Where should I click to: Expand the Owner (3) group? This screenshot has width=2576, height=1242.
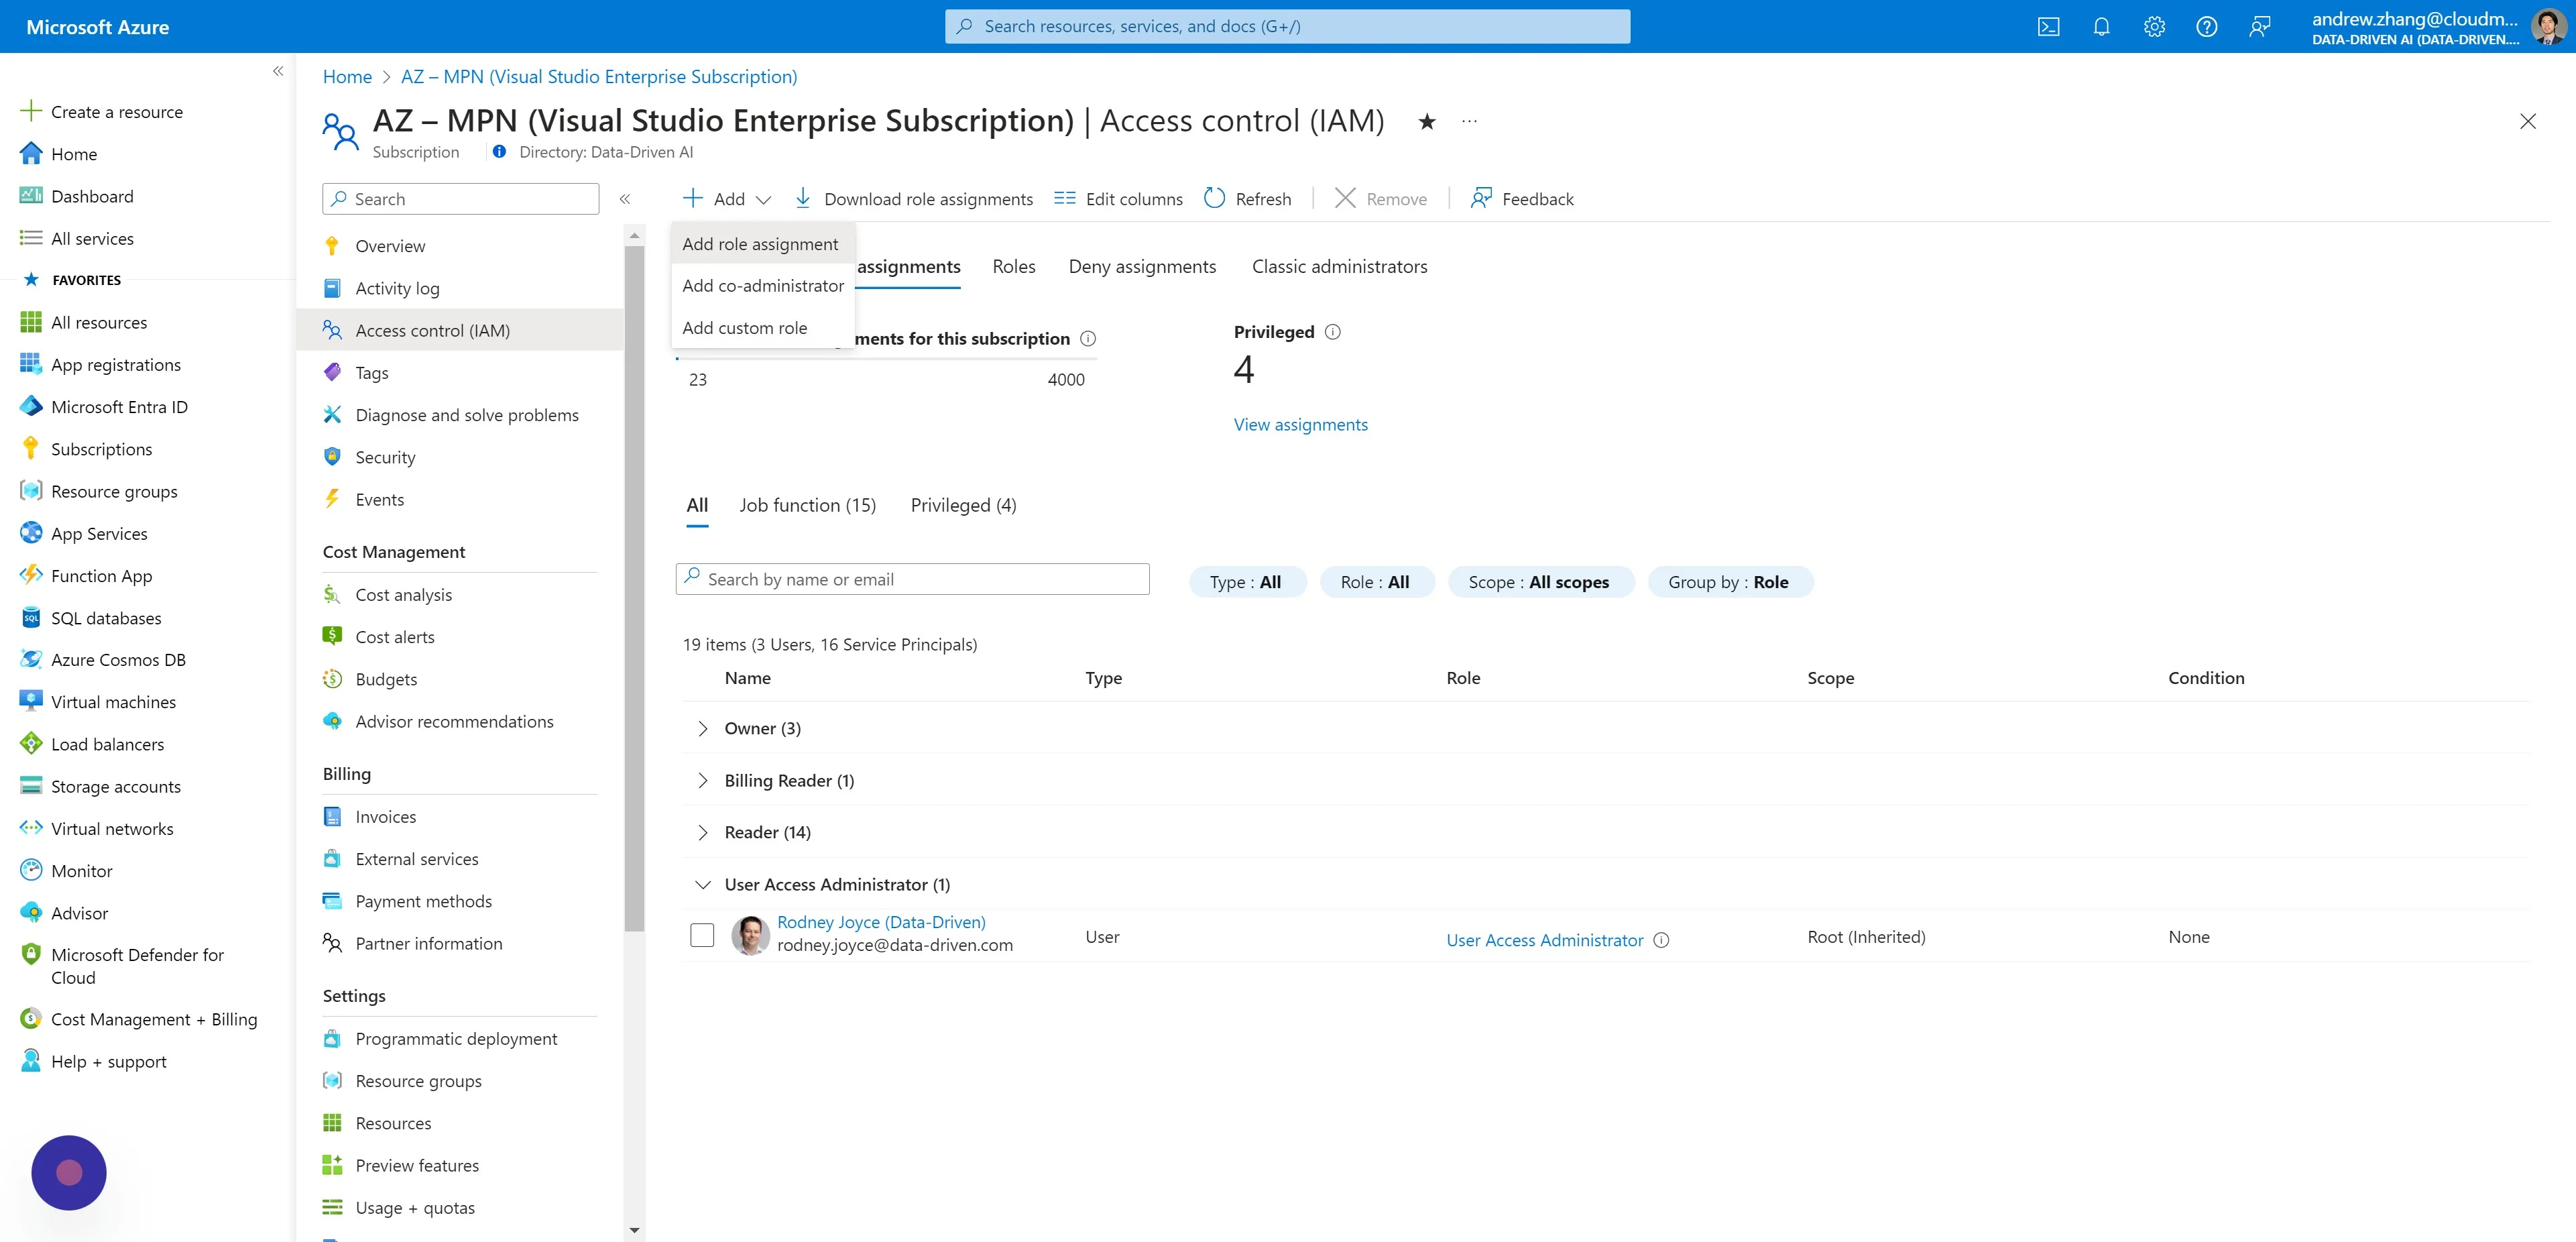702,728
